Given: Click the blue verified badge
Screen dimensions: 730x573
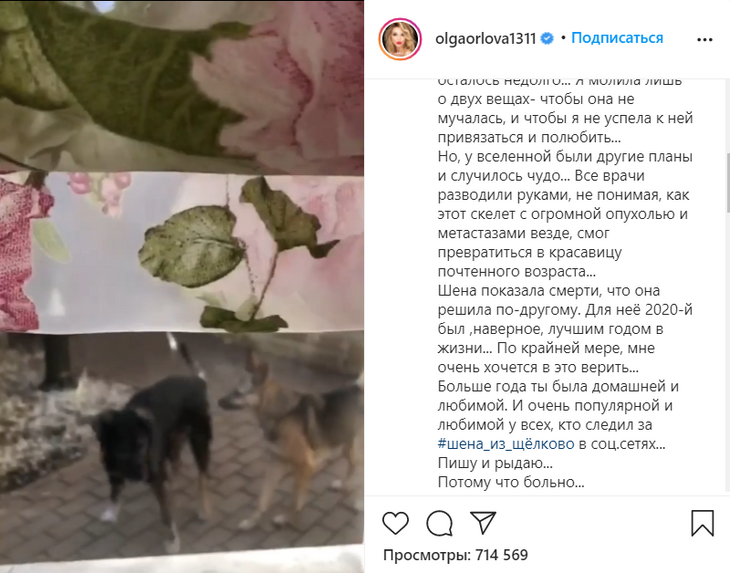Looking at the screenshot, I should 548,39.
